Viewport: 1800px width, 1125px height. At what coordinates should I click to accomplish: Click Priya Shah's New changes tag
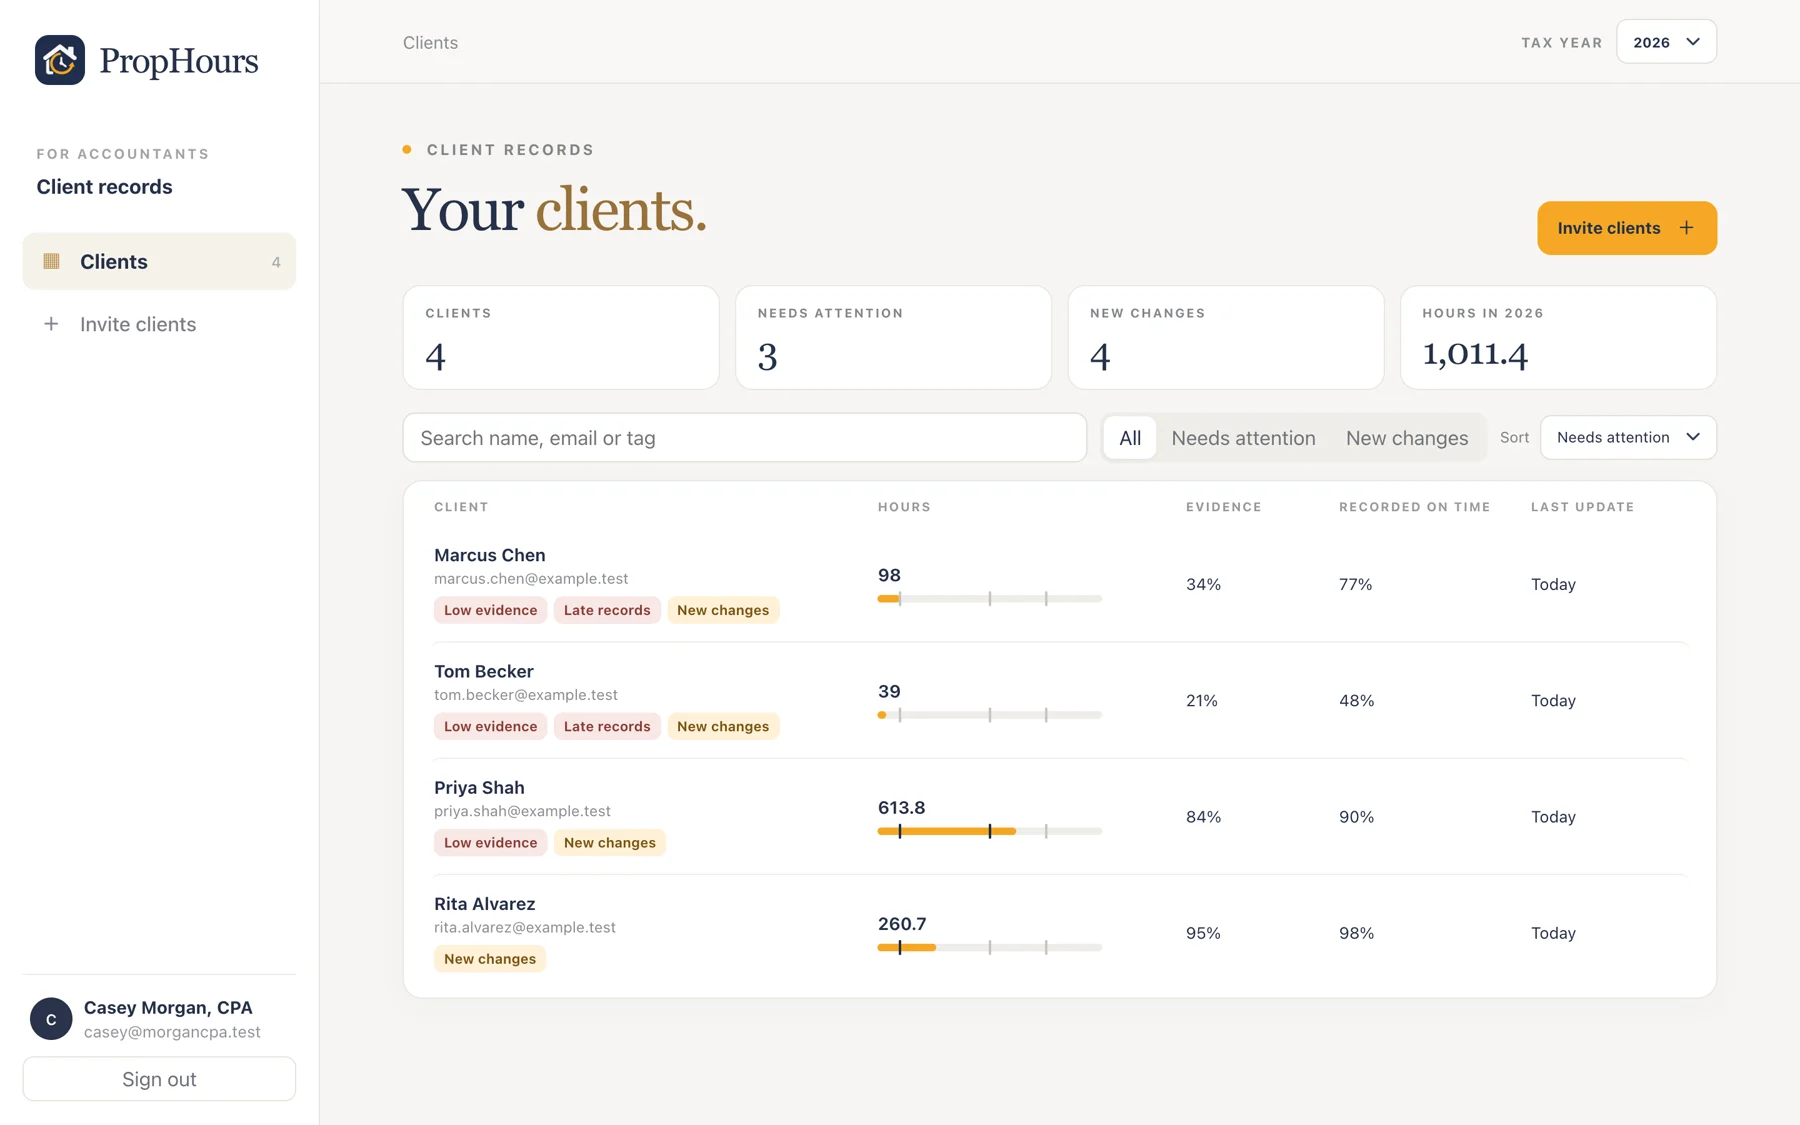[x=609, y=842]
